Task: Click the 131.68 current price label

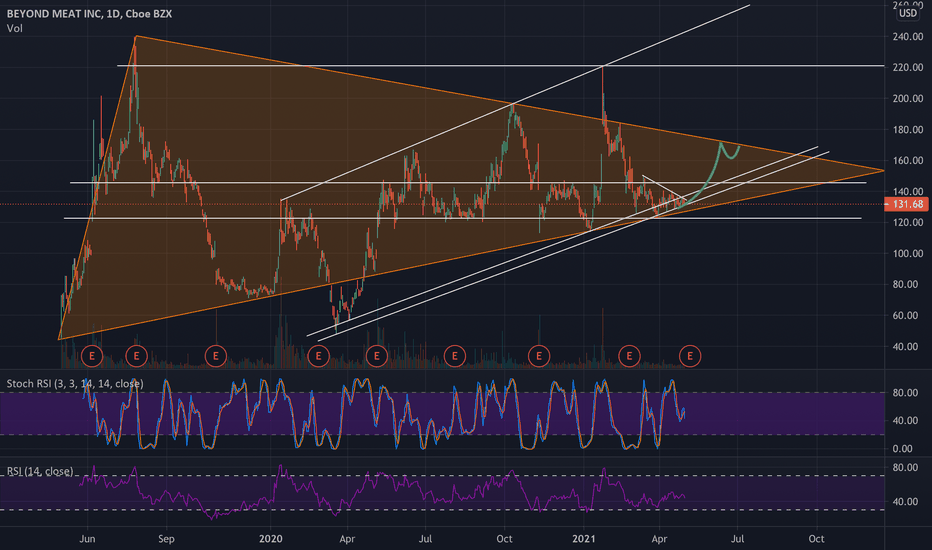Action: pos(908,205)
